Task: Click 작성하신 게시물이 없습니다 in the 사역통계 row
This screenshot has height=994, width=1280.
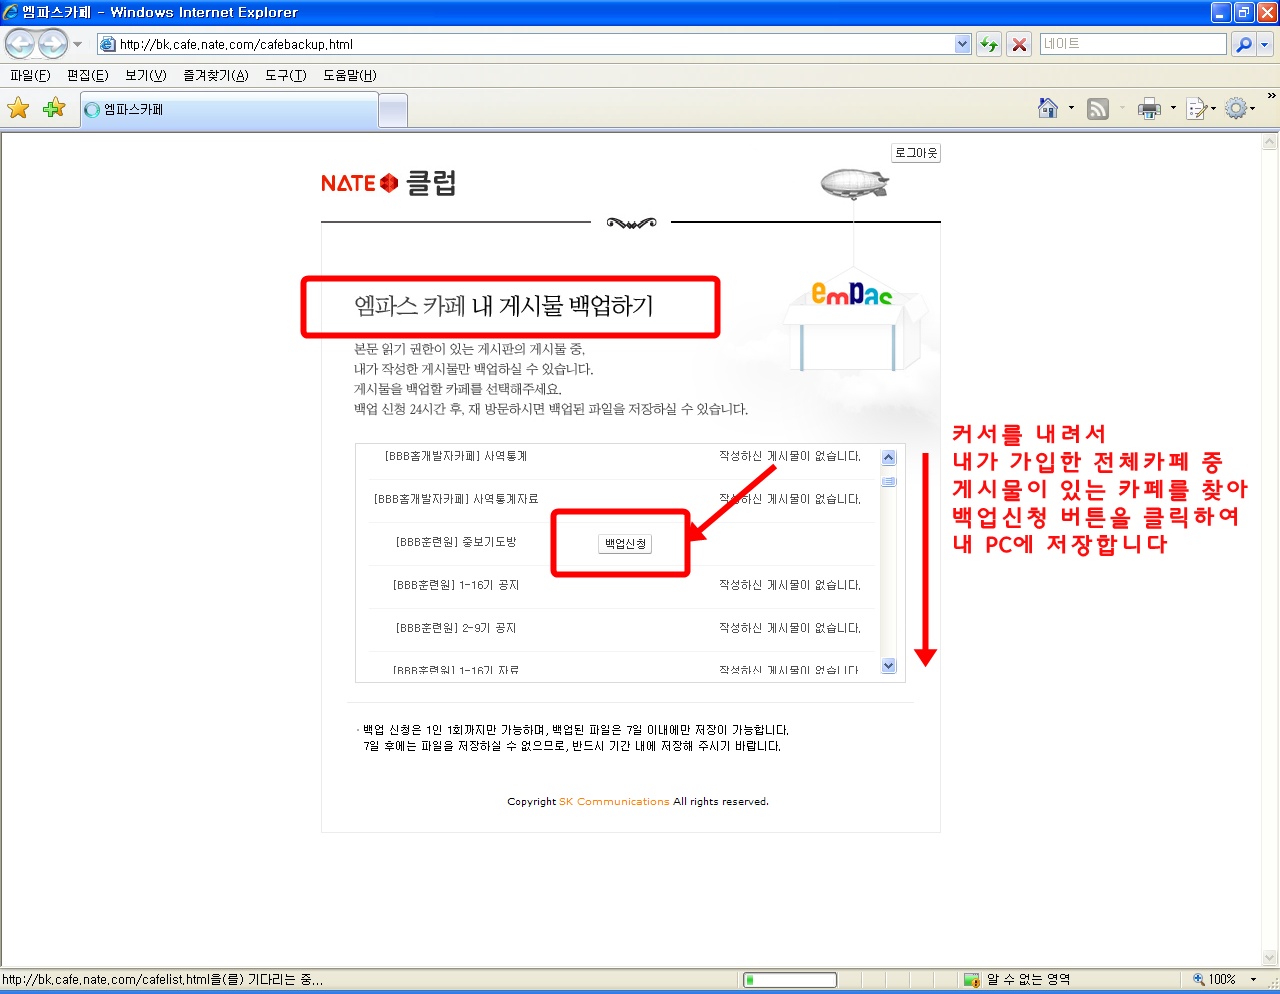Action: click(790, 456)
